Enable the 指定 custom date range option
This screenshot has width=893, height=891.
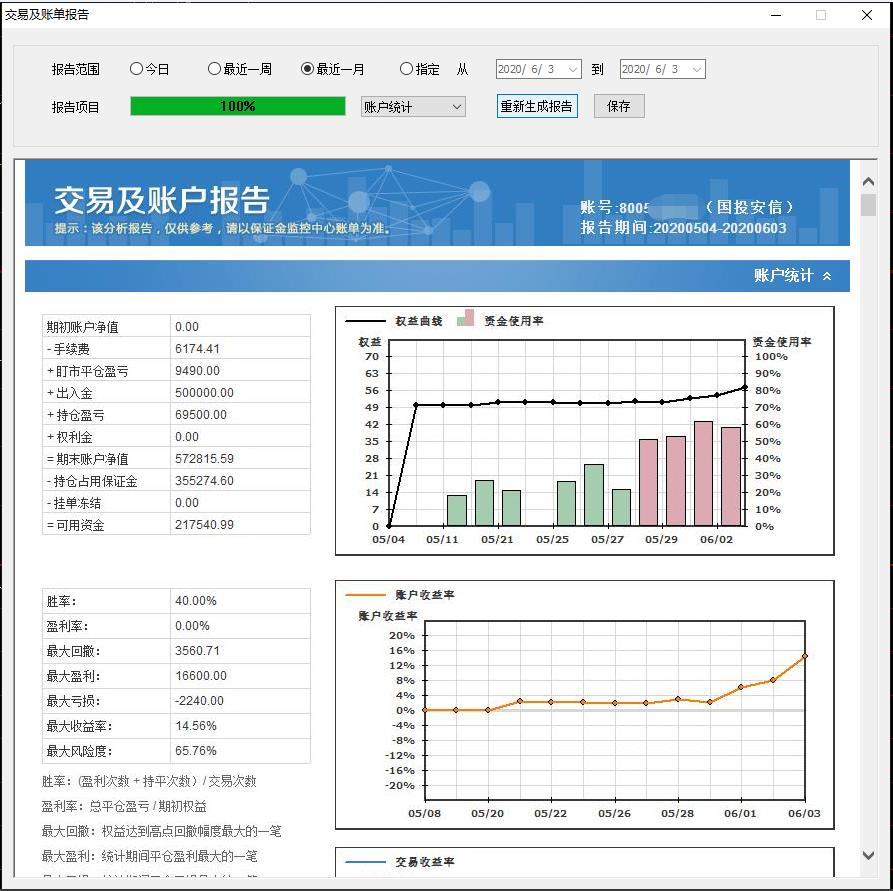(x=406, y=68)
